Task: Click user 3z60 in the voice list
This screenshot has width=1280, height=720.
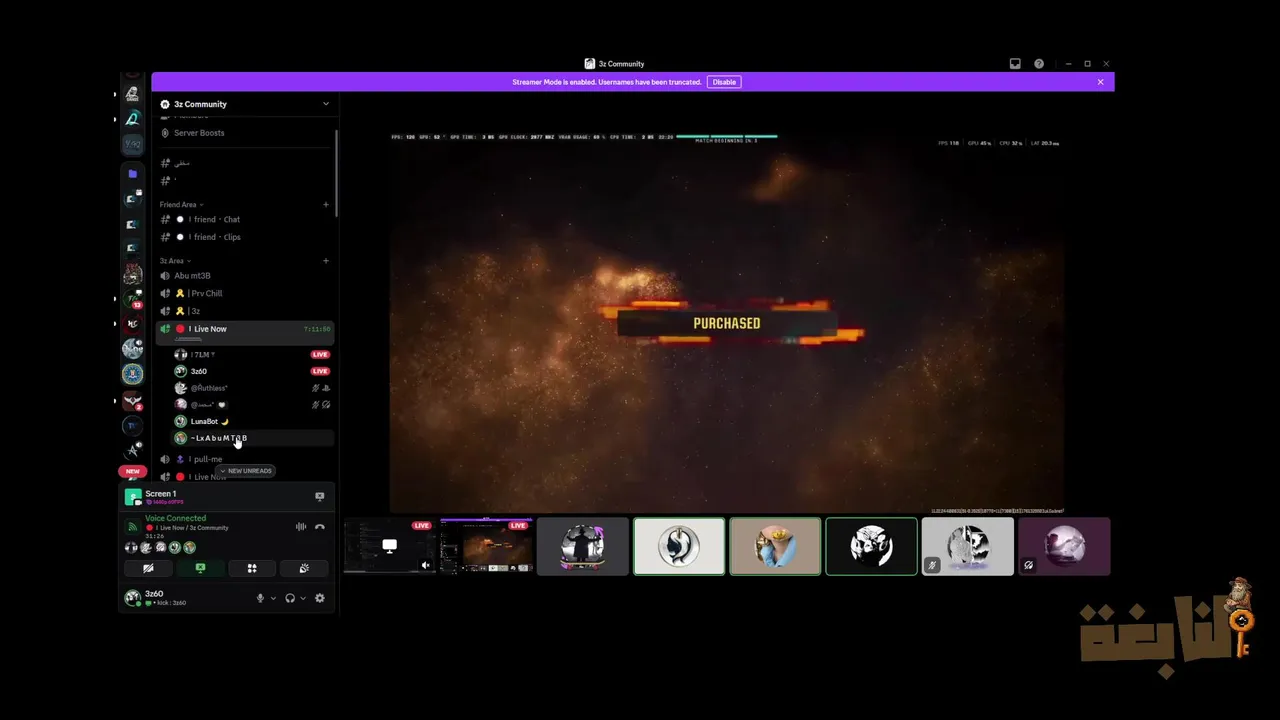Action: (252, 371)
